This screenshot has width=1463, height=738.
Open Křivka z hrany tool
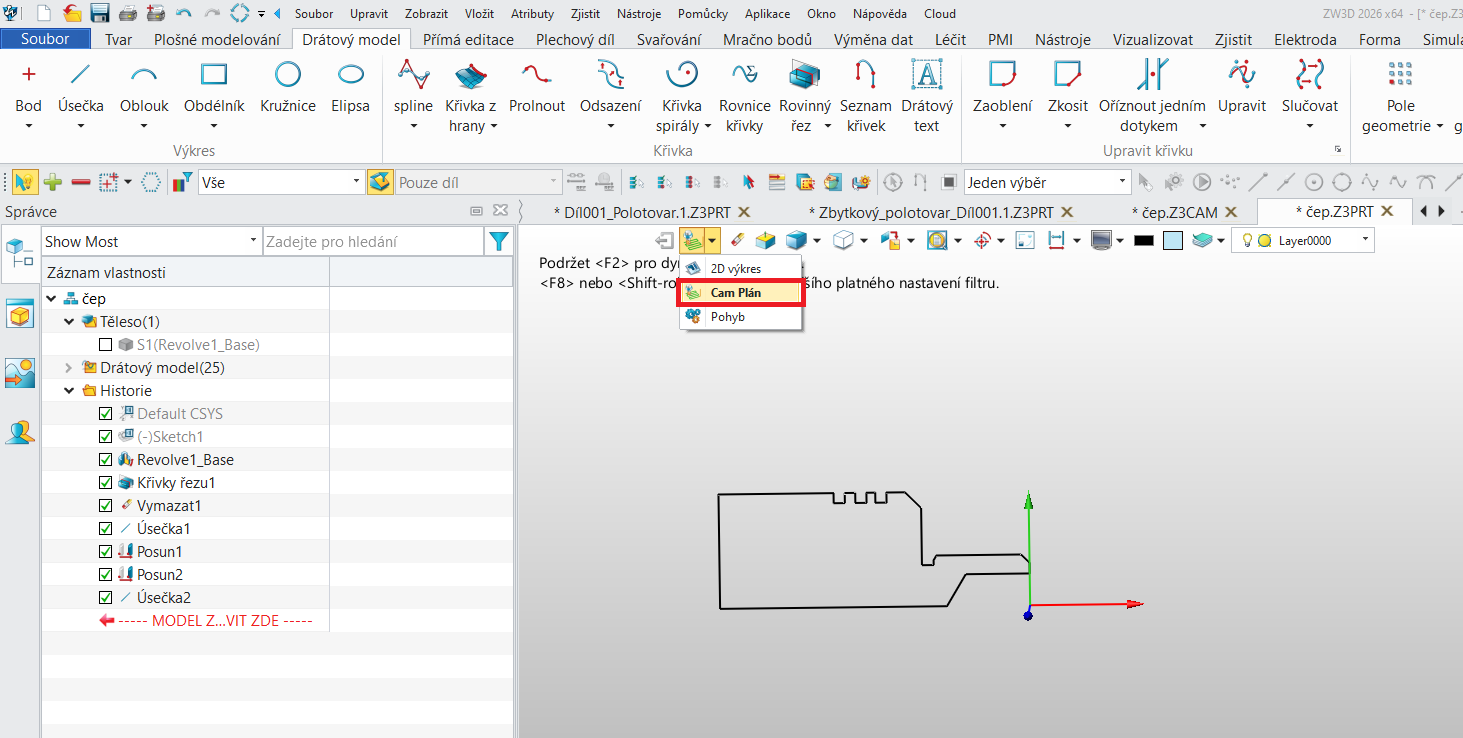point(470,96)
